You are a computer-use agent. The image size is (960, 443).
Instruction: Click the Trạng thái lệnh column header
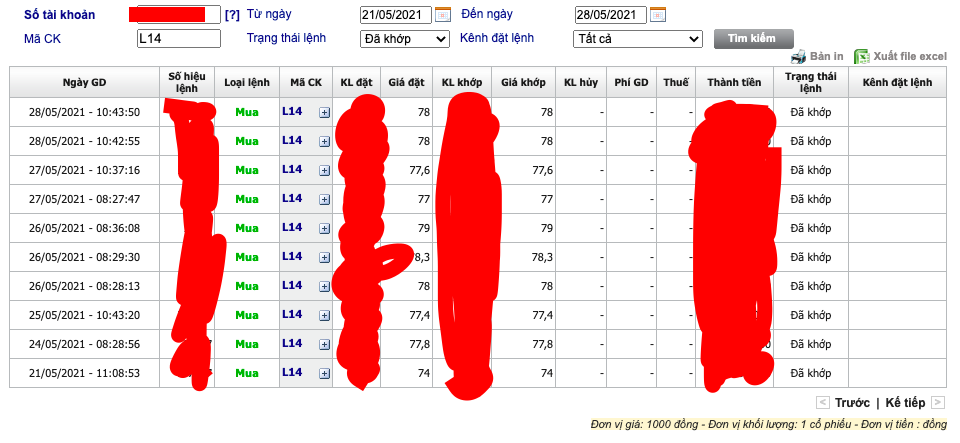tap(811, 82)
